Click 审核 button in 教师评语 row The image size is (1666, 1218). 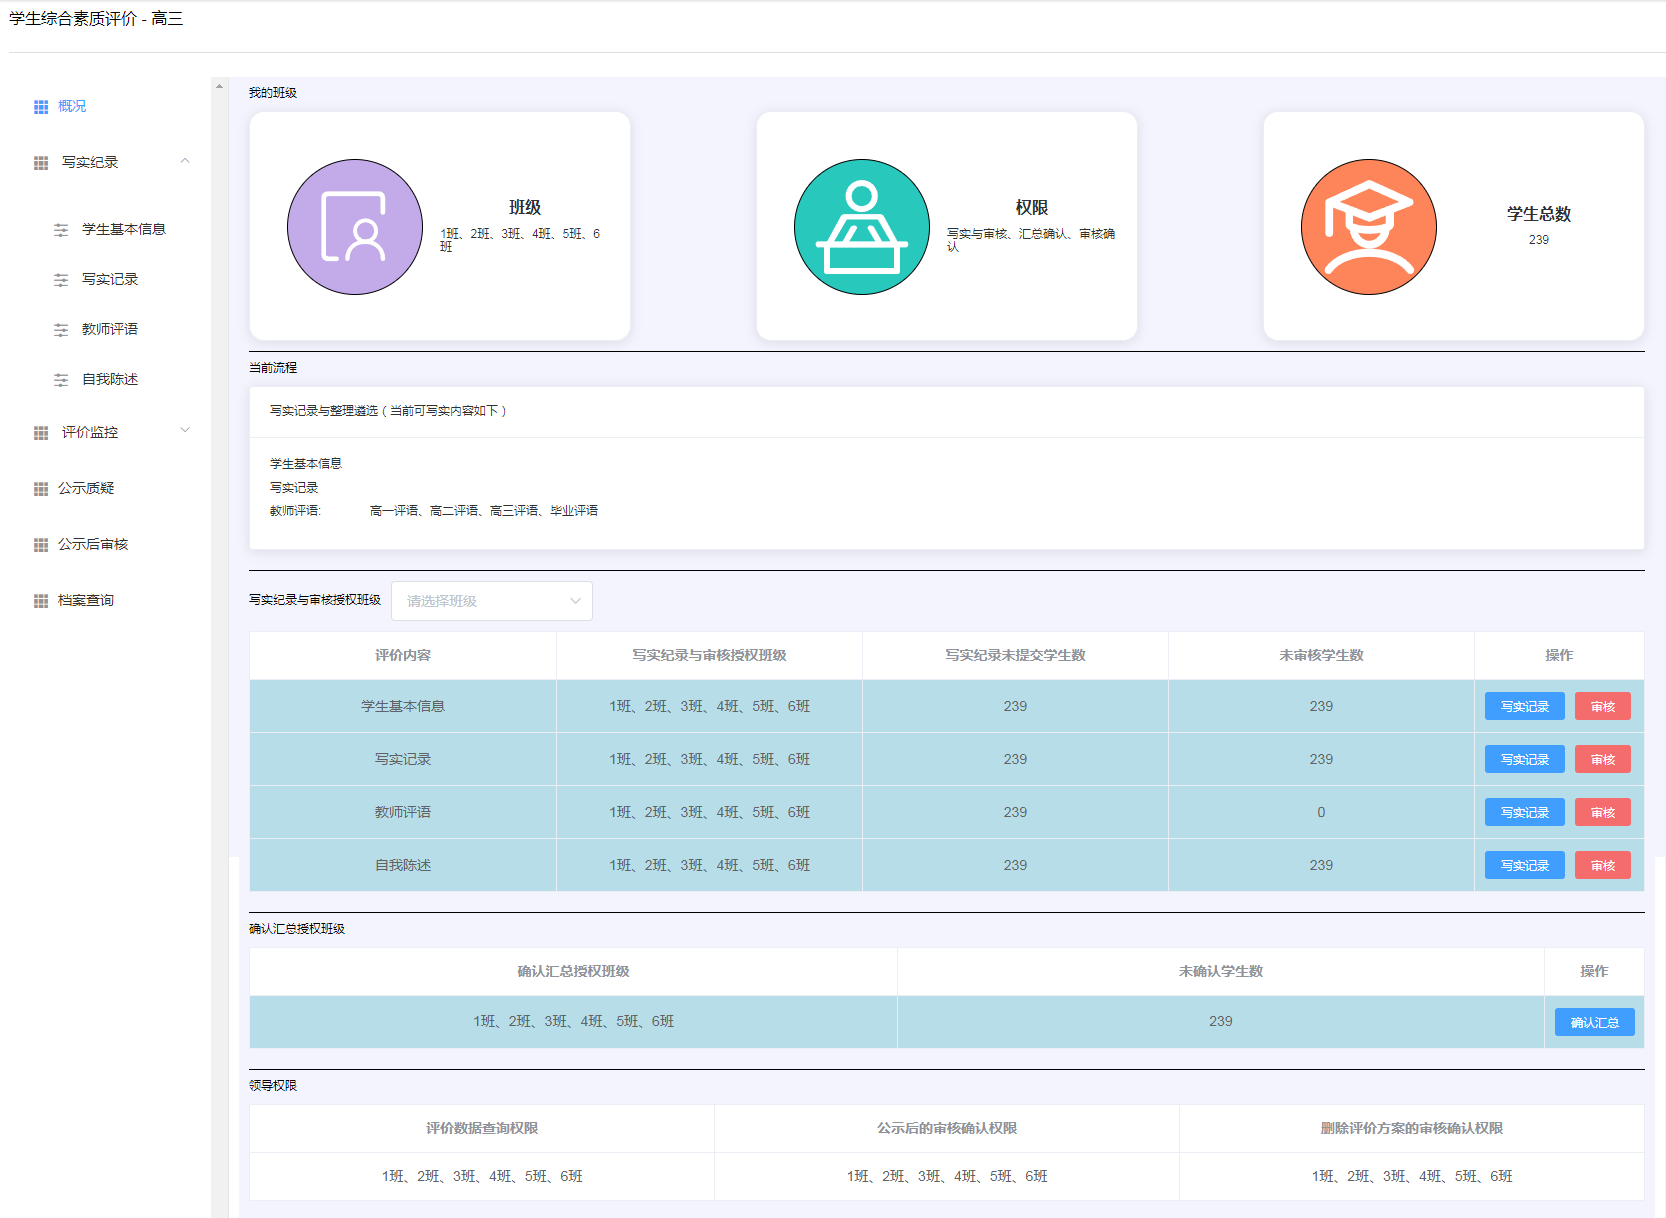click(x=1603, y=812)
